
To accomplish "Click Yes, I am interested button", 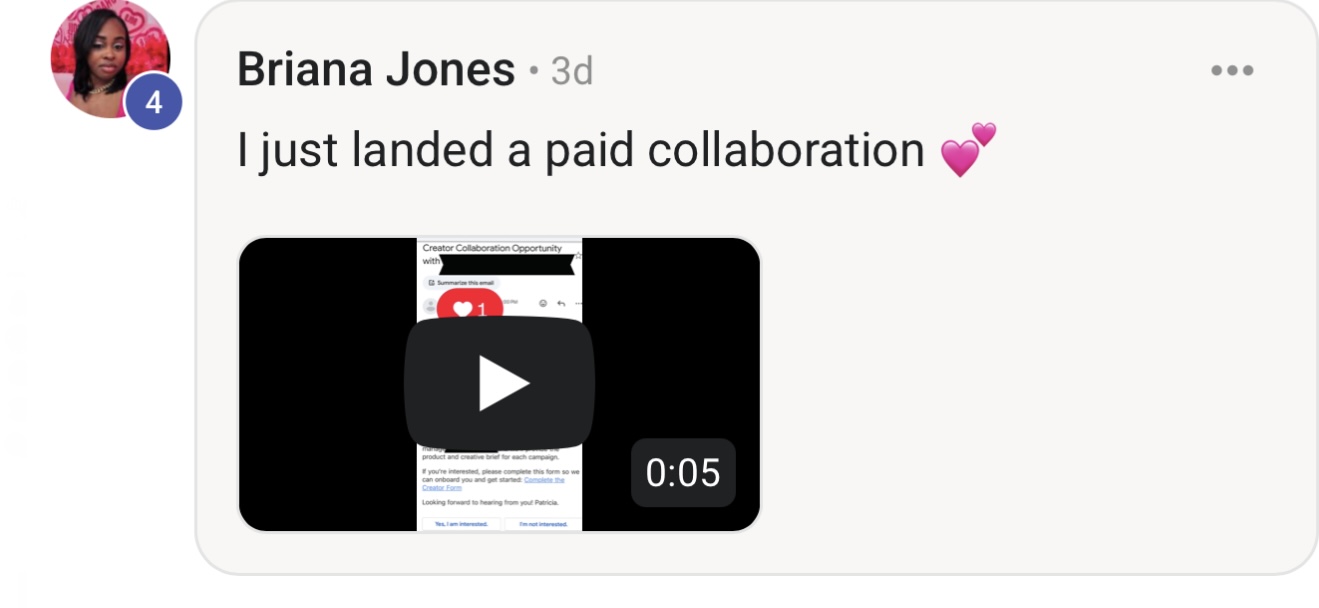I will click(461, 524).
